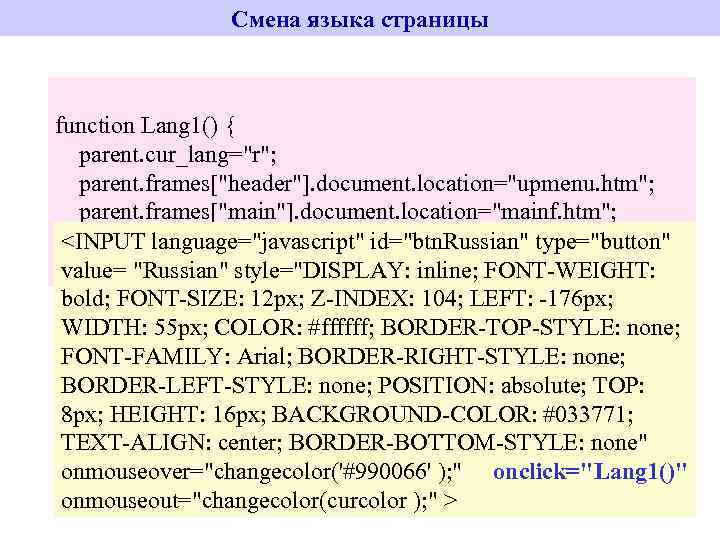Click the line starting "<INPUT language="
This screenshot has width=720, height=540.
pyautogui.click(x=366, y=242)
